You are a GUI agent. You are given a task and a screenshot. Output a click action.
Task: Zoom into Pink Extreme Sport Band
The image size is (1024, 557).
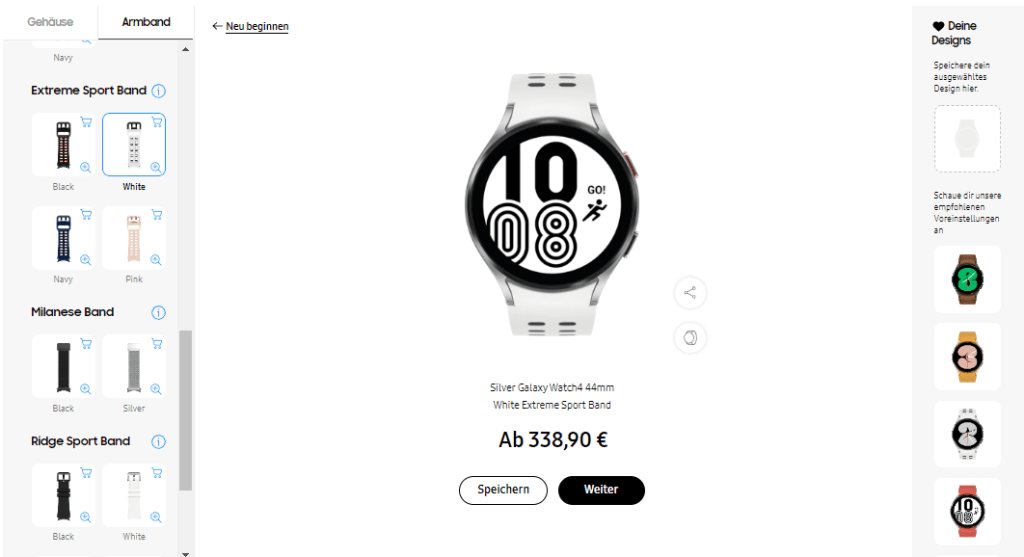tap(156, 260)
